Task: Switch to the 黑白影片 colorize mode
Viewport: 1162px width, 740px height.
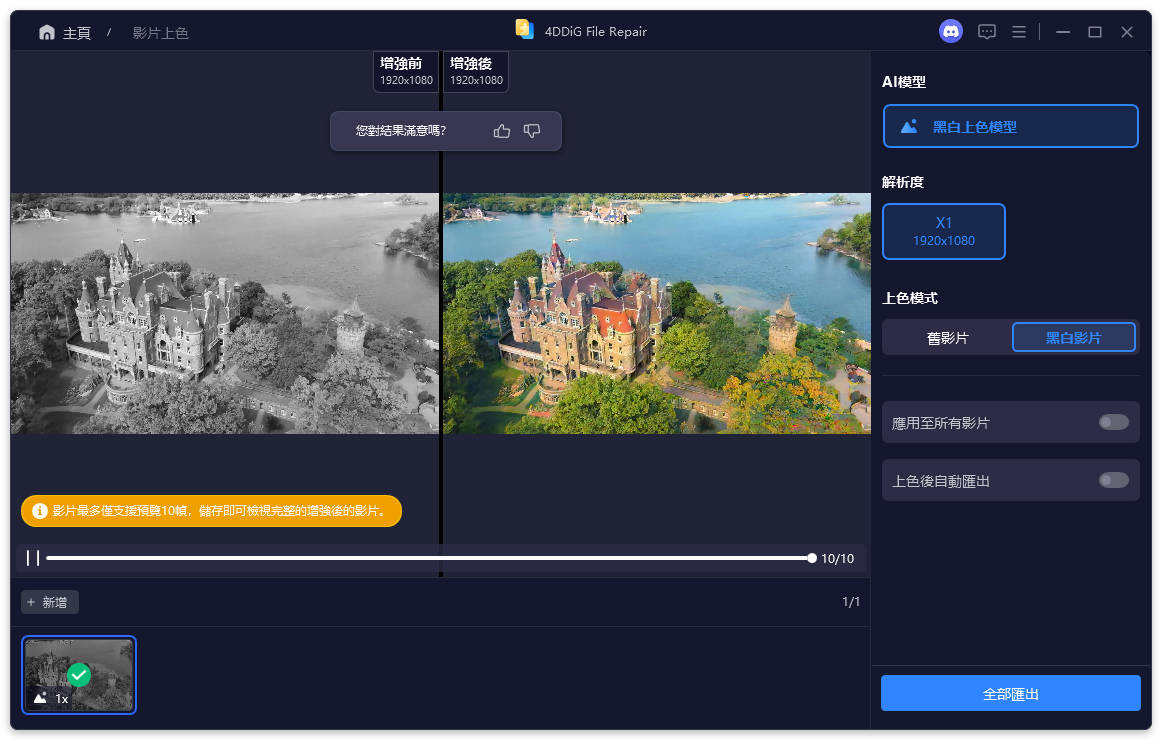Action: (1074, 337)
